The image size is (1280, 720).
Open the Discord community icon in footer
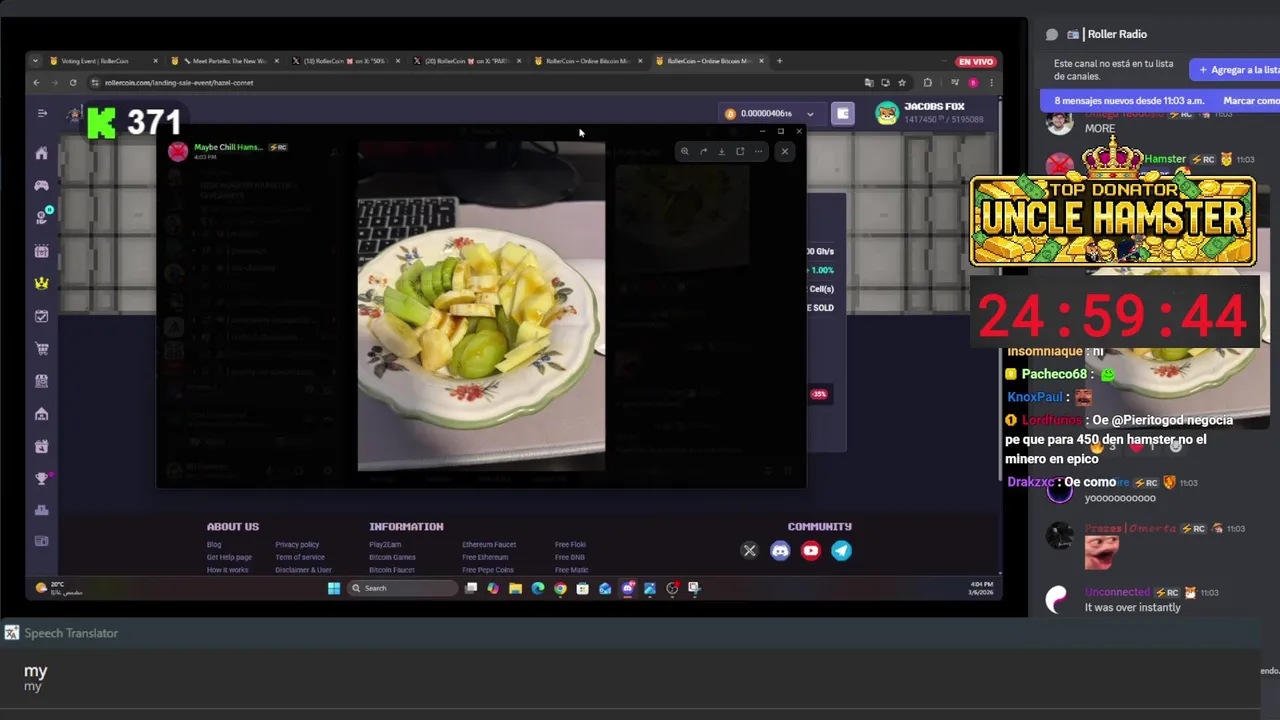[780, 550]
